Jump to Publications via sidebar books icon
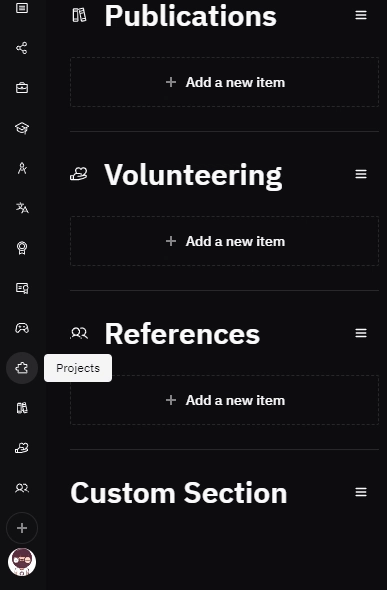387x590 pixels. coord(22,408)
